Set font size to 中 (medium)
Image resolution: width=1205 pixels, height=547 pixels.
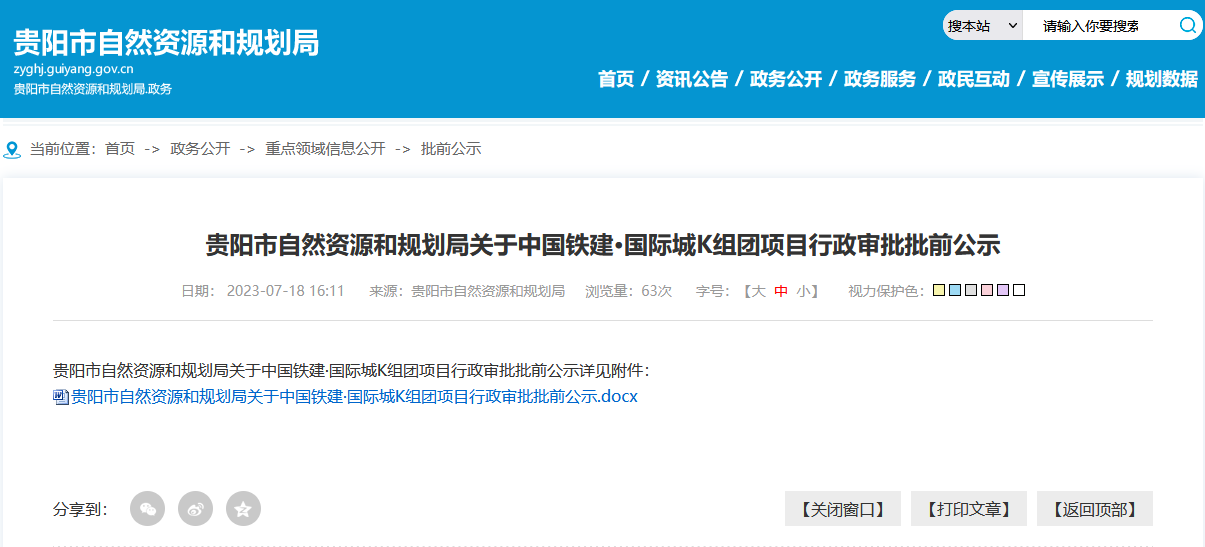pos(781,291)
